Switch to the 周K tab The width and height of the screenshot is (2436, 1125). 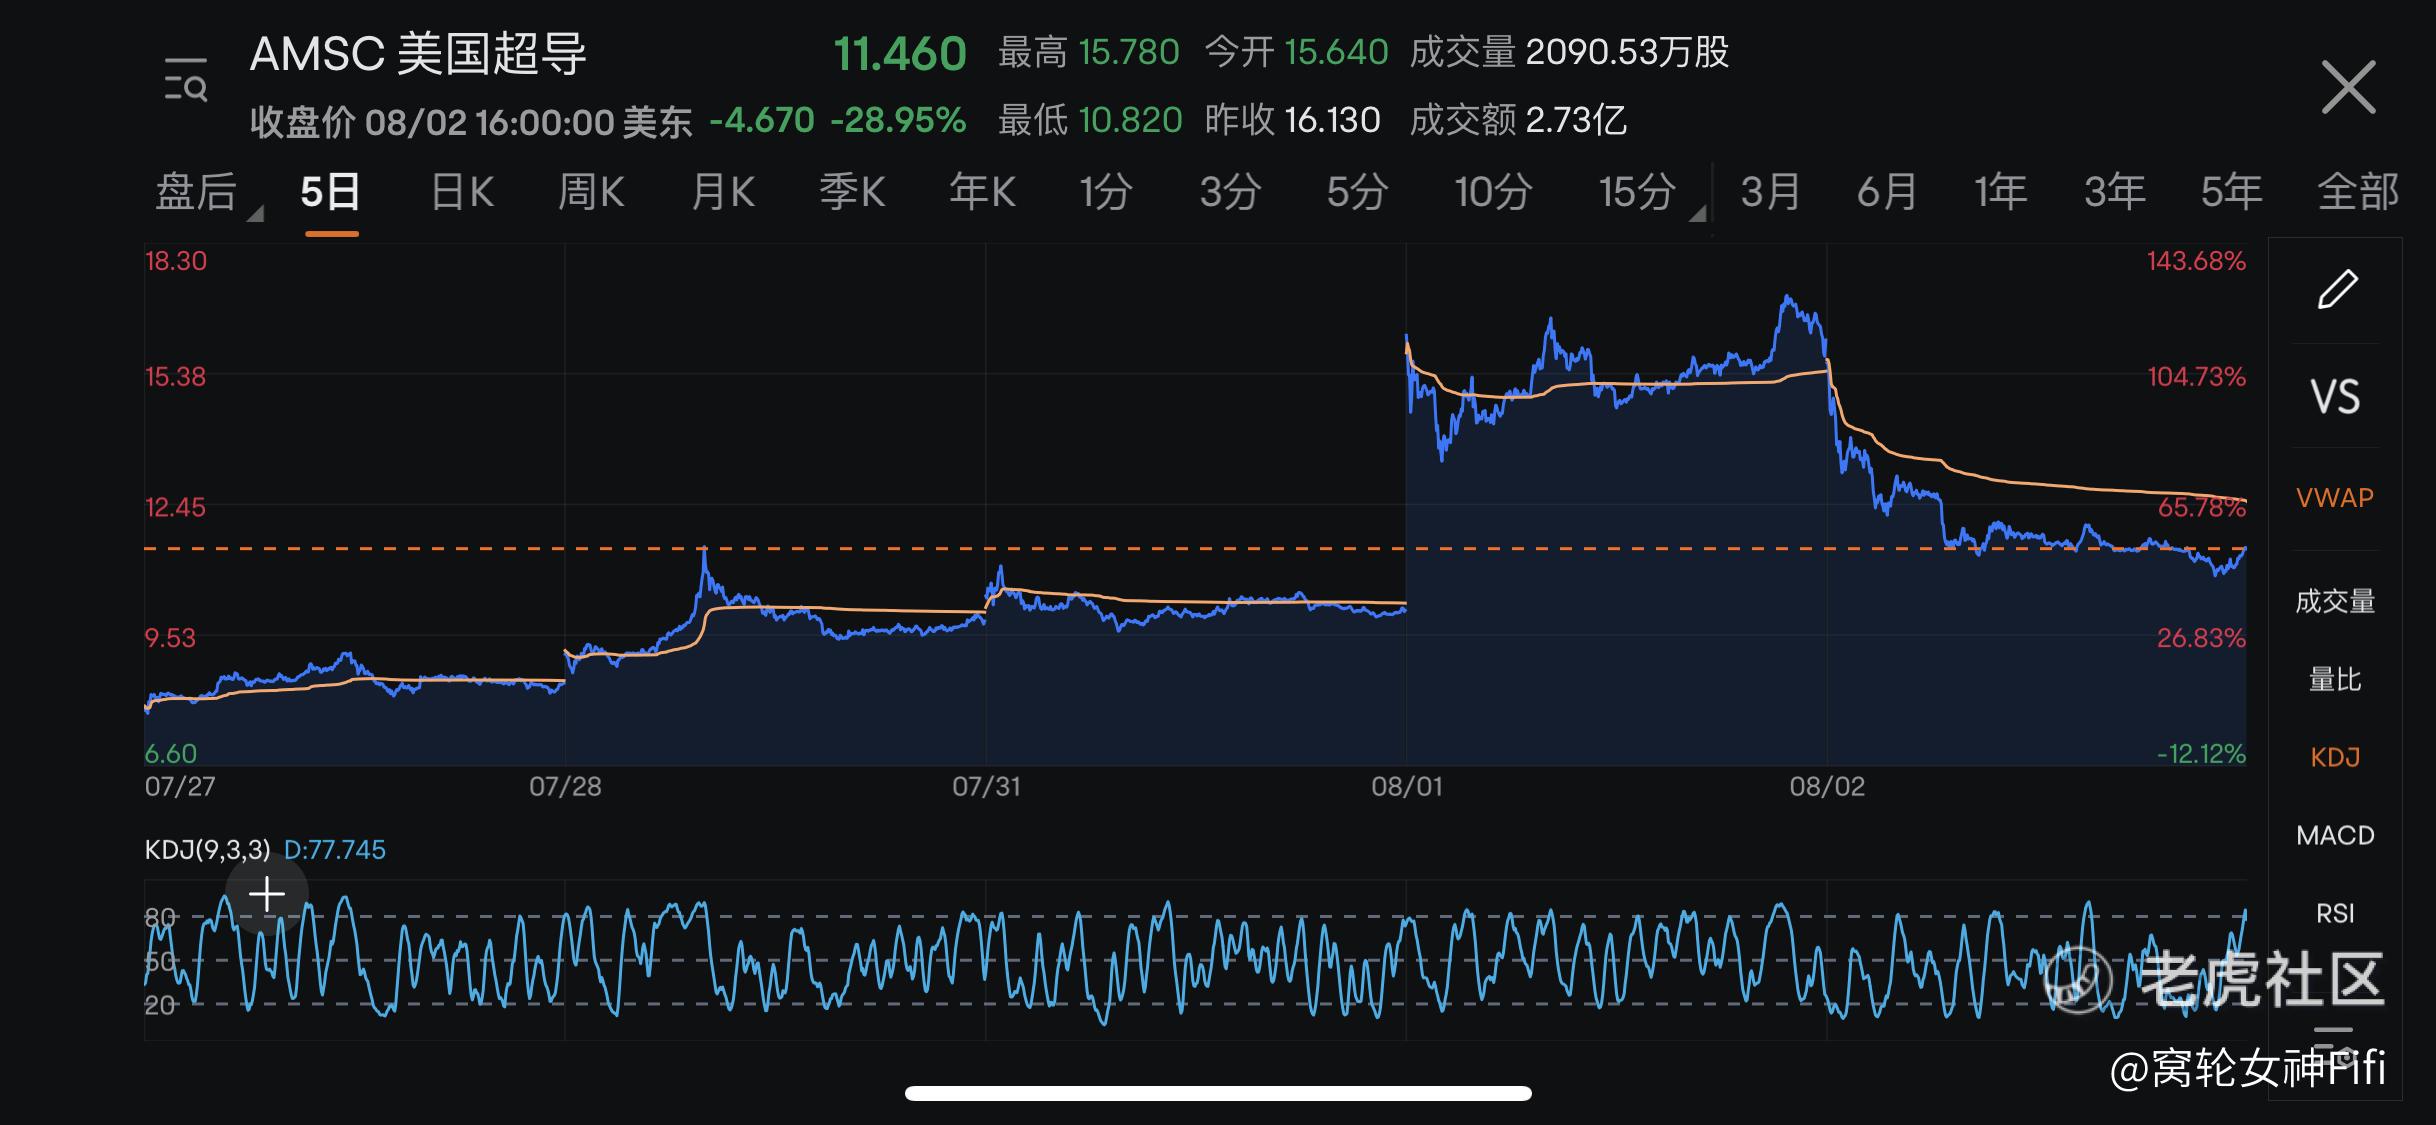[x=591, y=192]
